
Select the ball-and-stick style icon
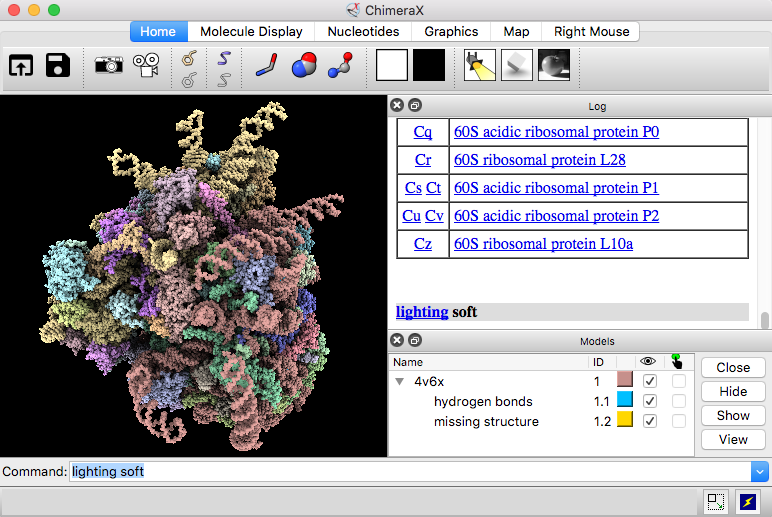(x=340, y=65)
